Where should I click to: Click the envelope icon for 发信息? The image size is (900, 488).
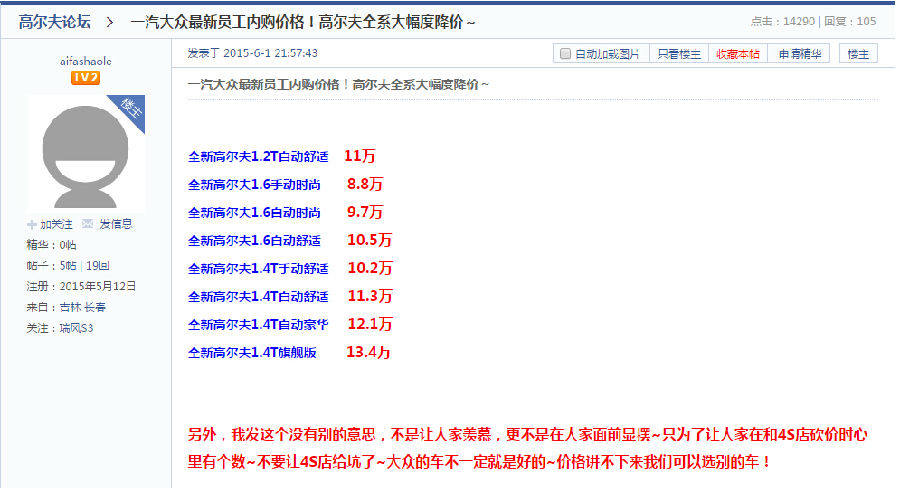click(88, 224)
